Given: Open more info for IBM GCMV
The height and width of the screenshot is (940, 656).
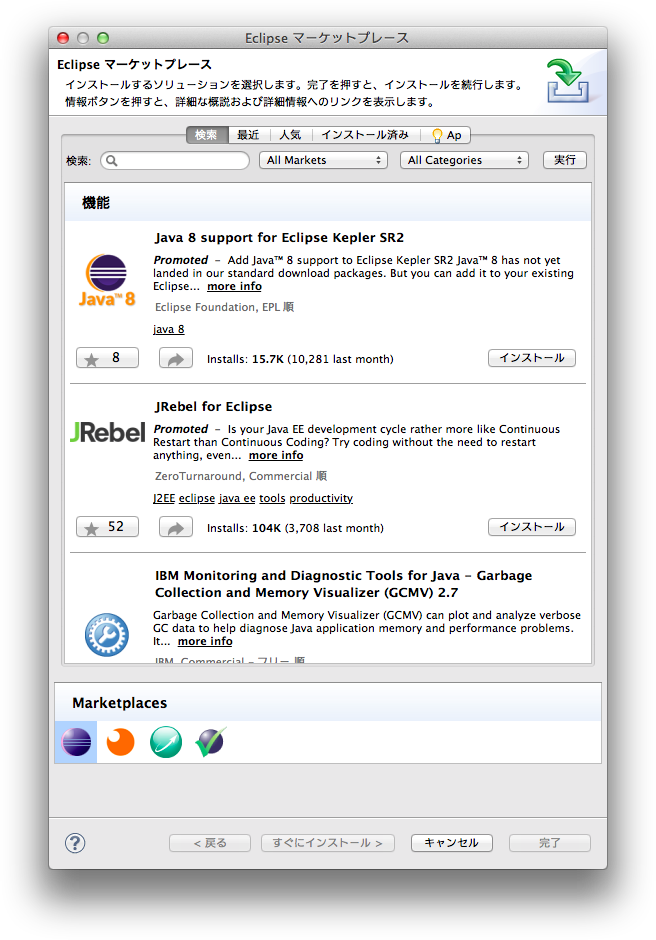Looking at the screenshot, I should [x=205, y=641].
